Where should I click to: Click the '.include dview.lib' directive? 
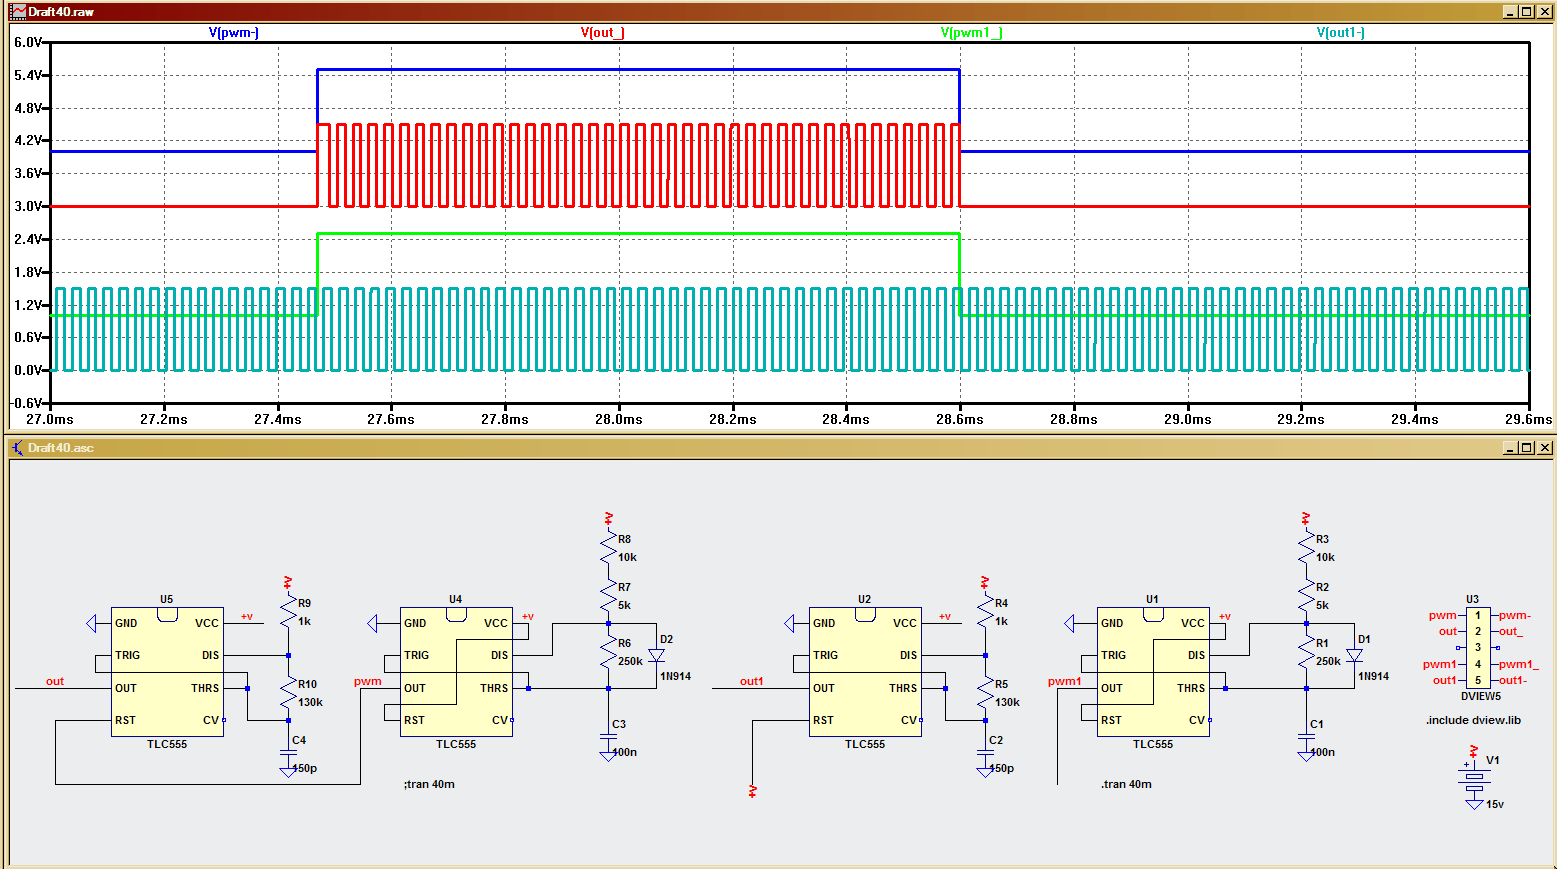coord(1473,720)
